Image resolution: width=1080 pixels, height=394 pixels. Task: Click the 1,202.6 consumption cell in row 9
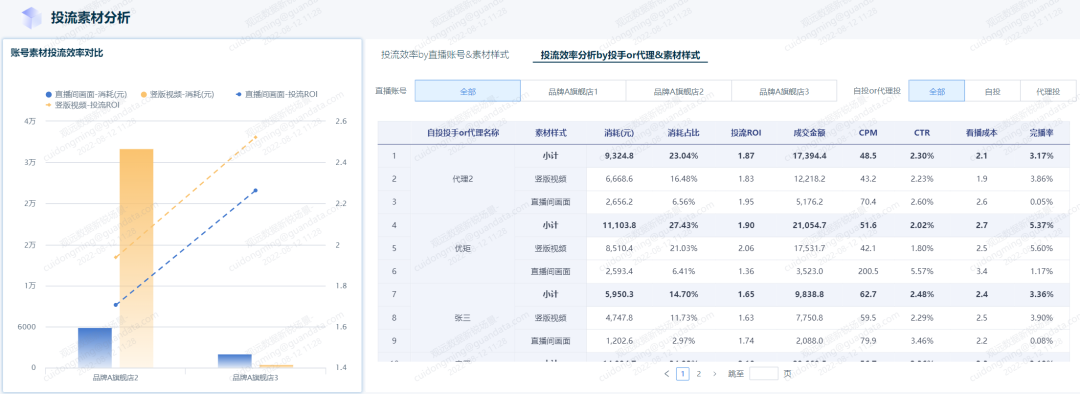pos(619,340)
